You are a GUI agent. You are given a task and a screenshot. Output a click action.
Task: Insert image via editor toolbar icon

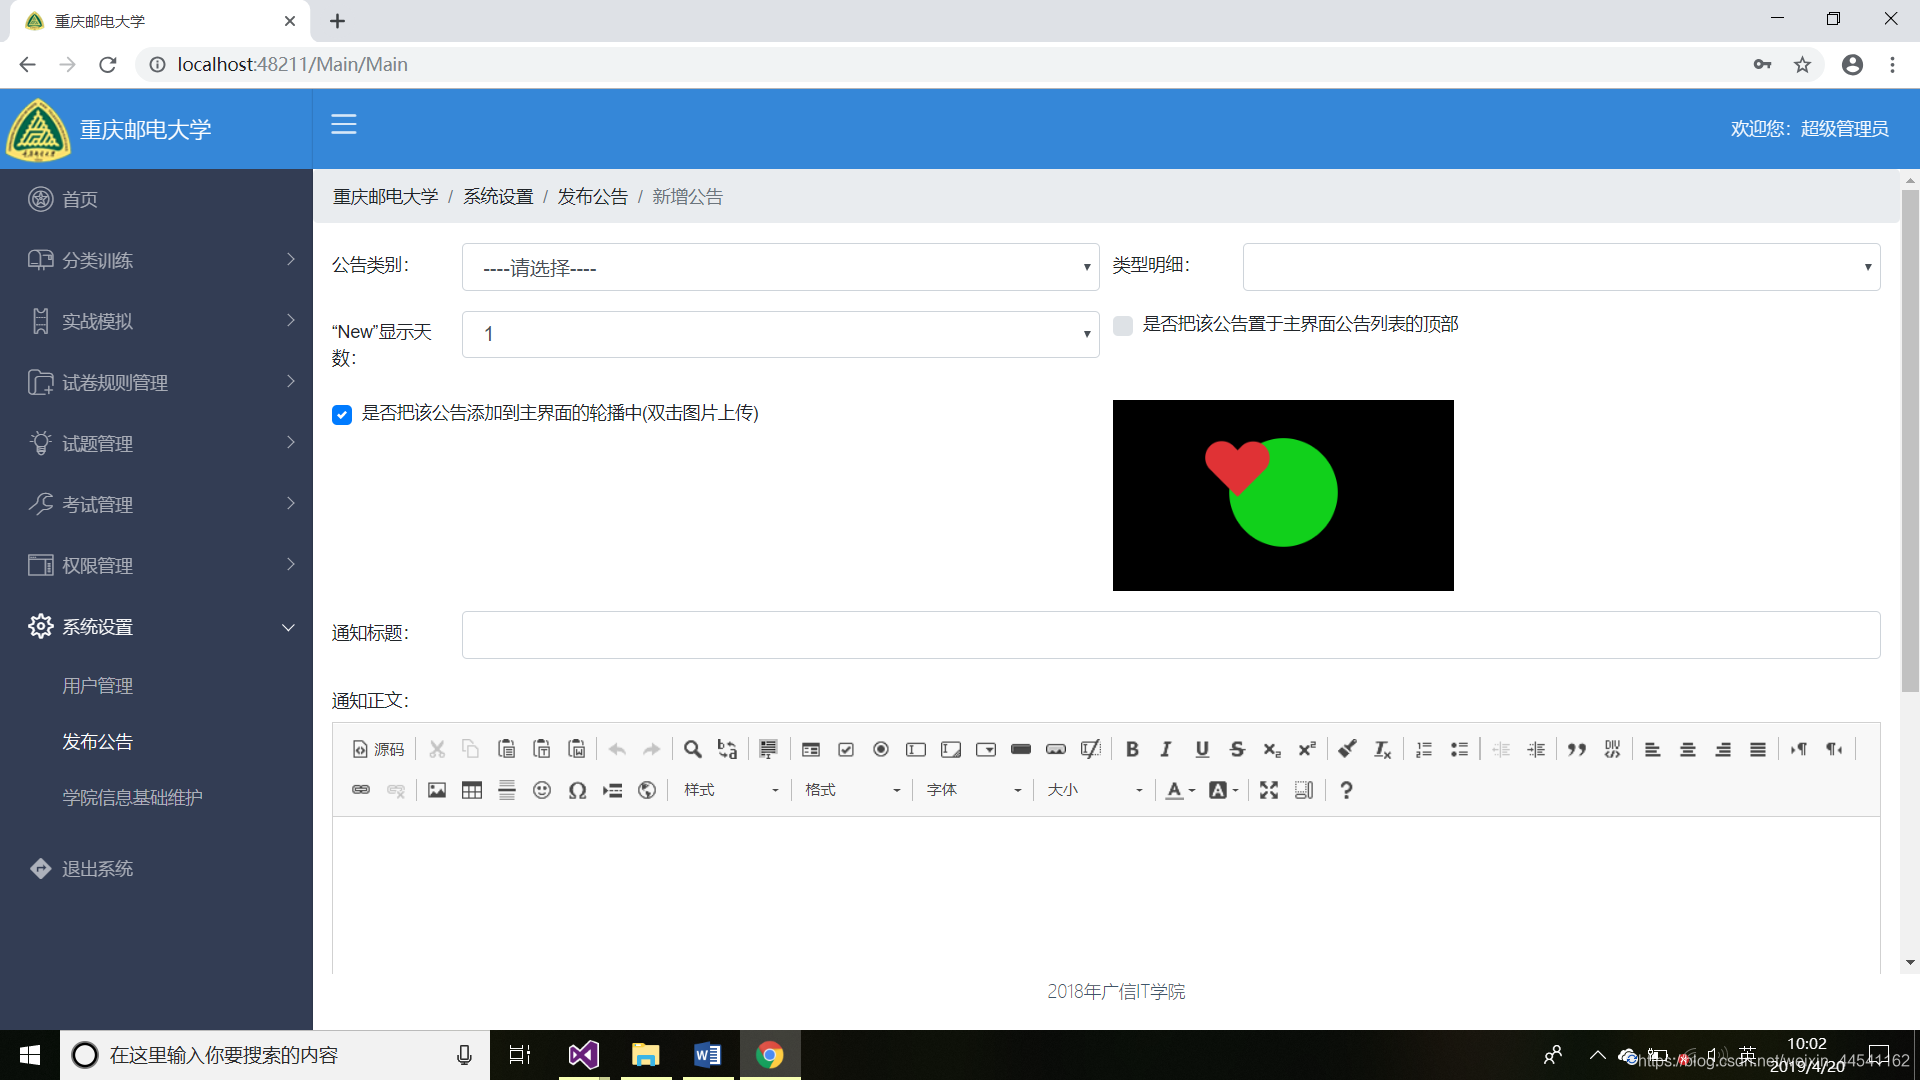(x=437, y=790)
